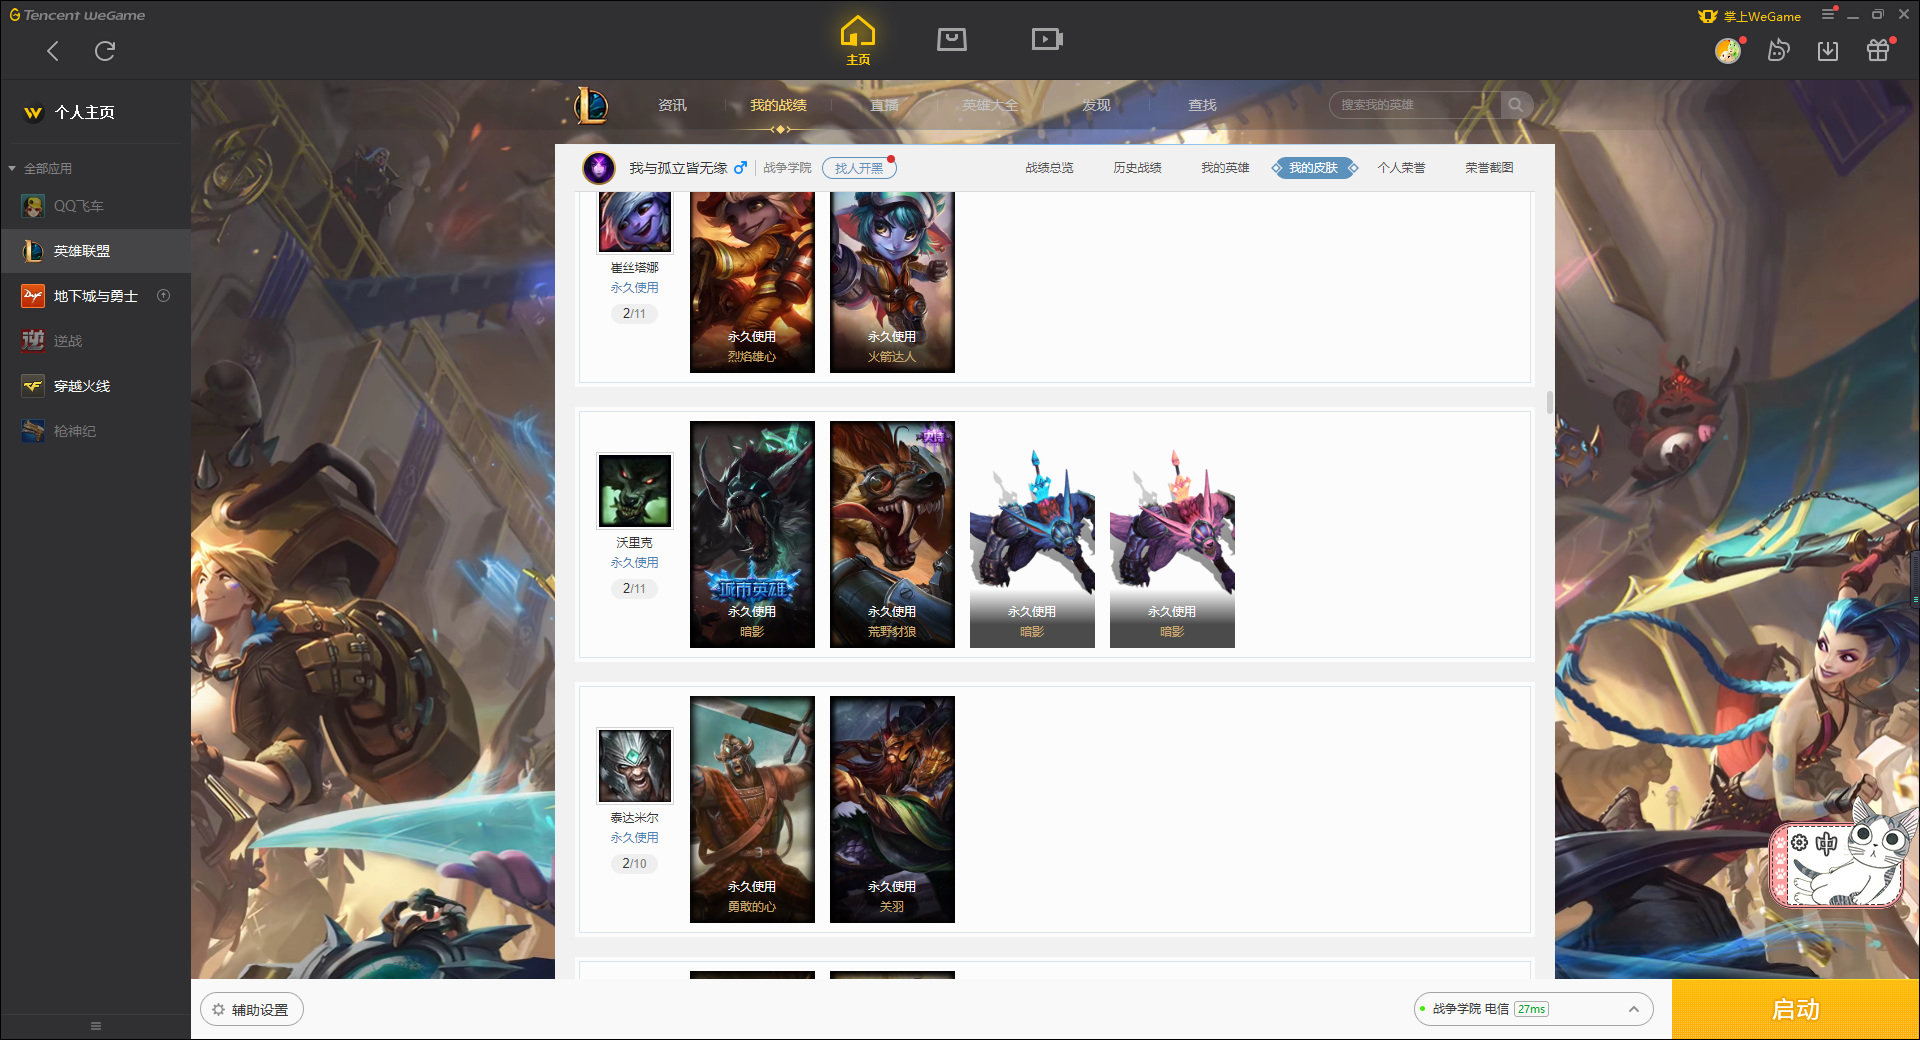1920x1040 pixels.
Task: Open 沃里克 暗影 skin card with 城市英雄 banner
Action: (x=752, y=534)
